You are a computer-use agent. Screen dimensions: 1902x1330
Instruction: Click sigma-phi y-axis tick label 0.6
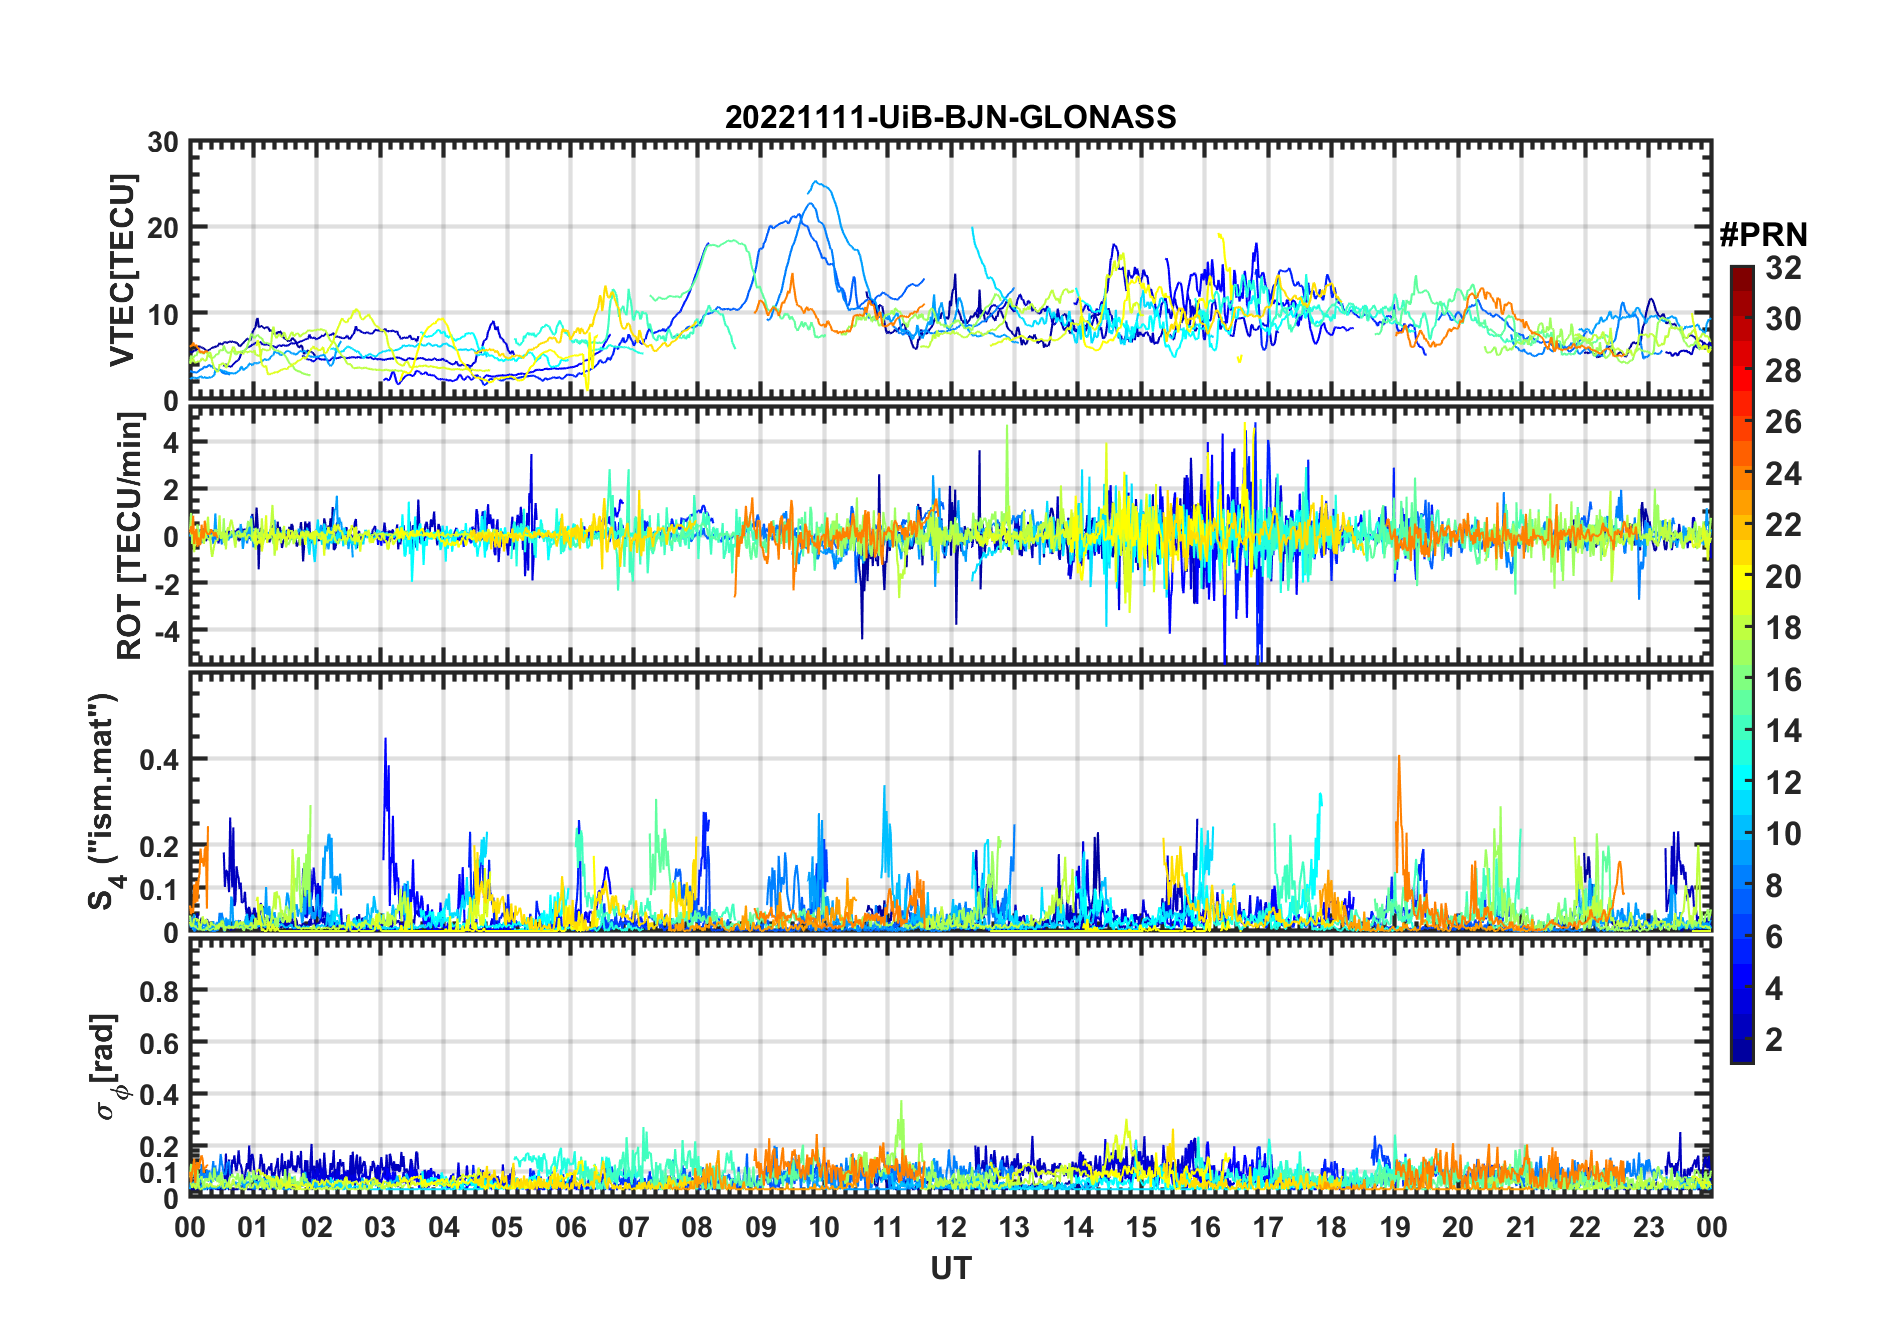pyautogui.click(x=160, y=1043)
